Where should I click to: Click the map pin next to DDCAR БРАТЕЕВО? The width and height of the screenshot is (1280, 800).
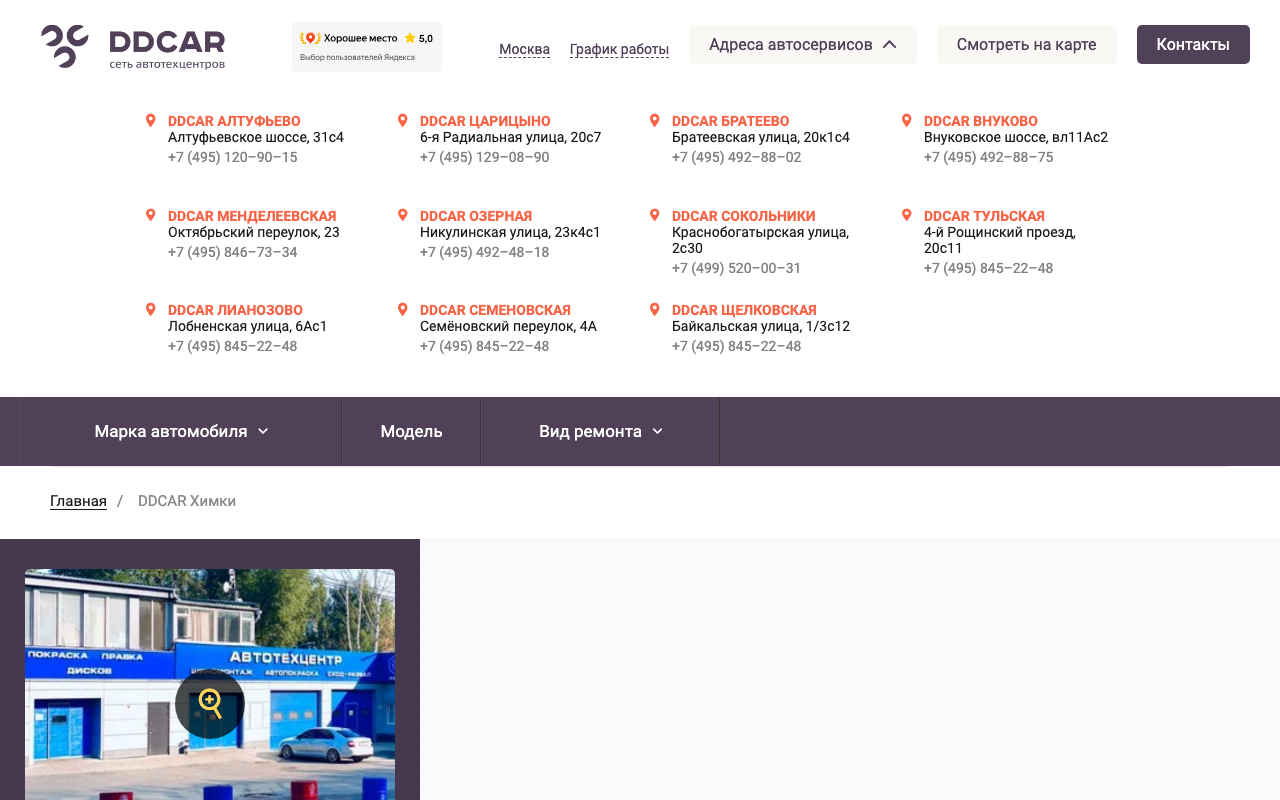(x=655, y=121)
